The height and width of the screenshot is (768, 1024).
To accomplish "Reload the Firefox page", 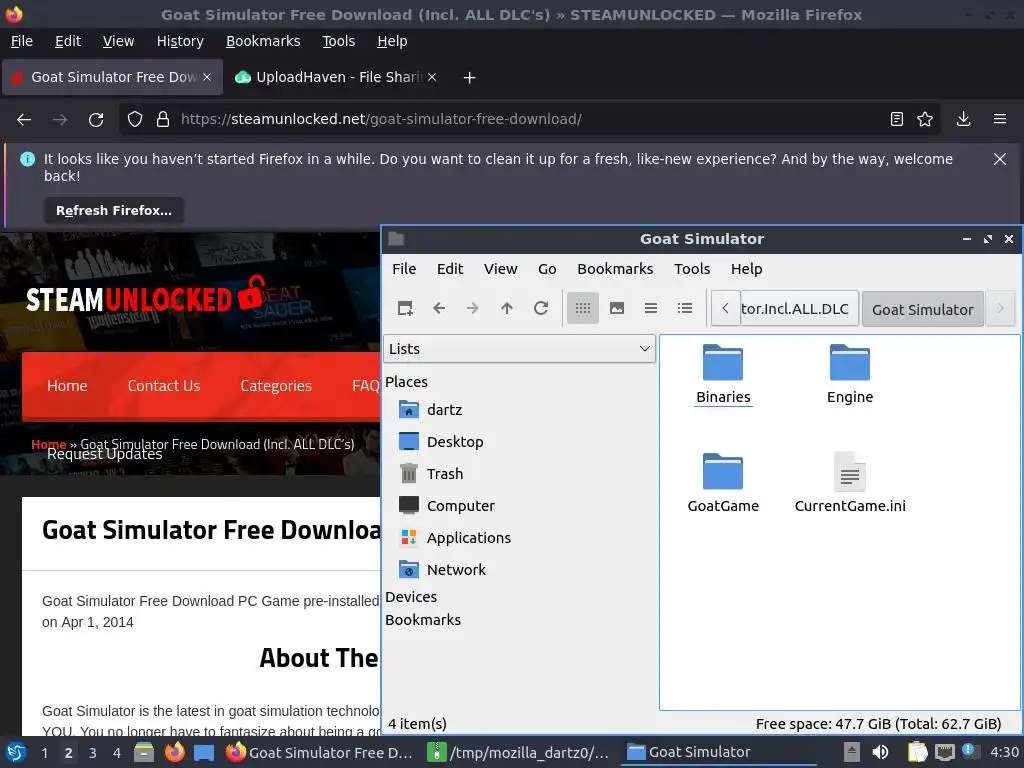I will click(96, 120).
